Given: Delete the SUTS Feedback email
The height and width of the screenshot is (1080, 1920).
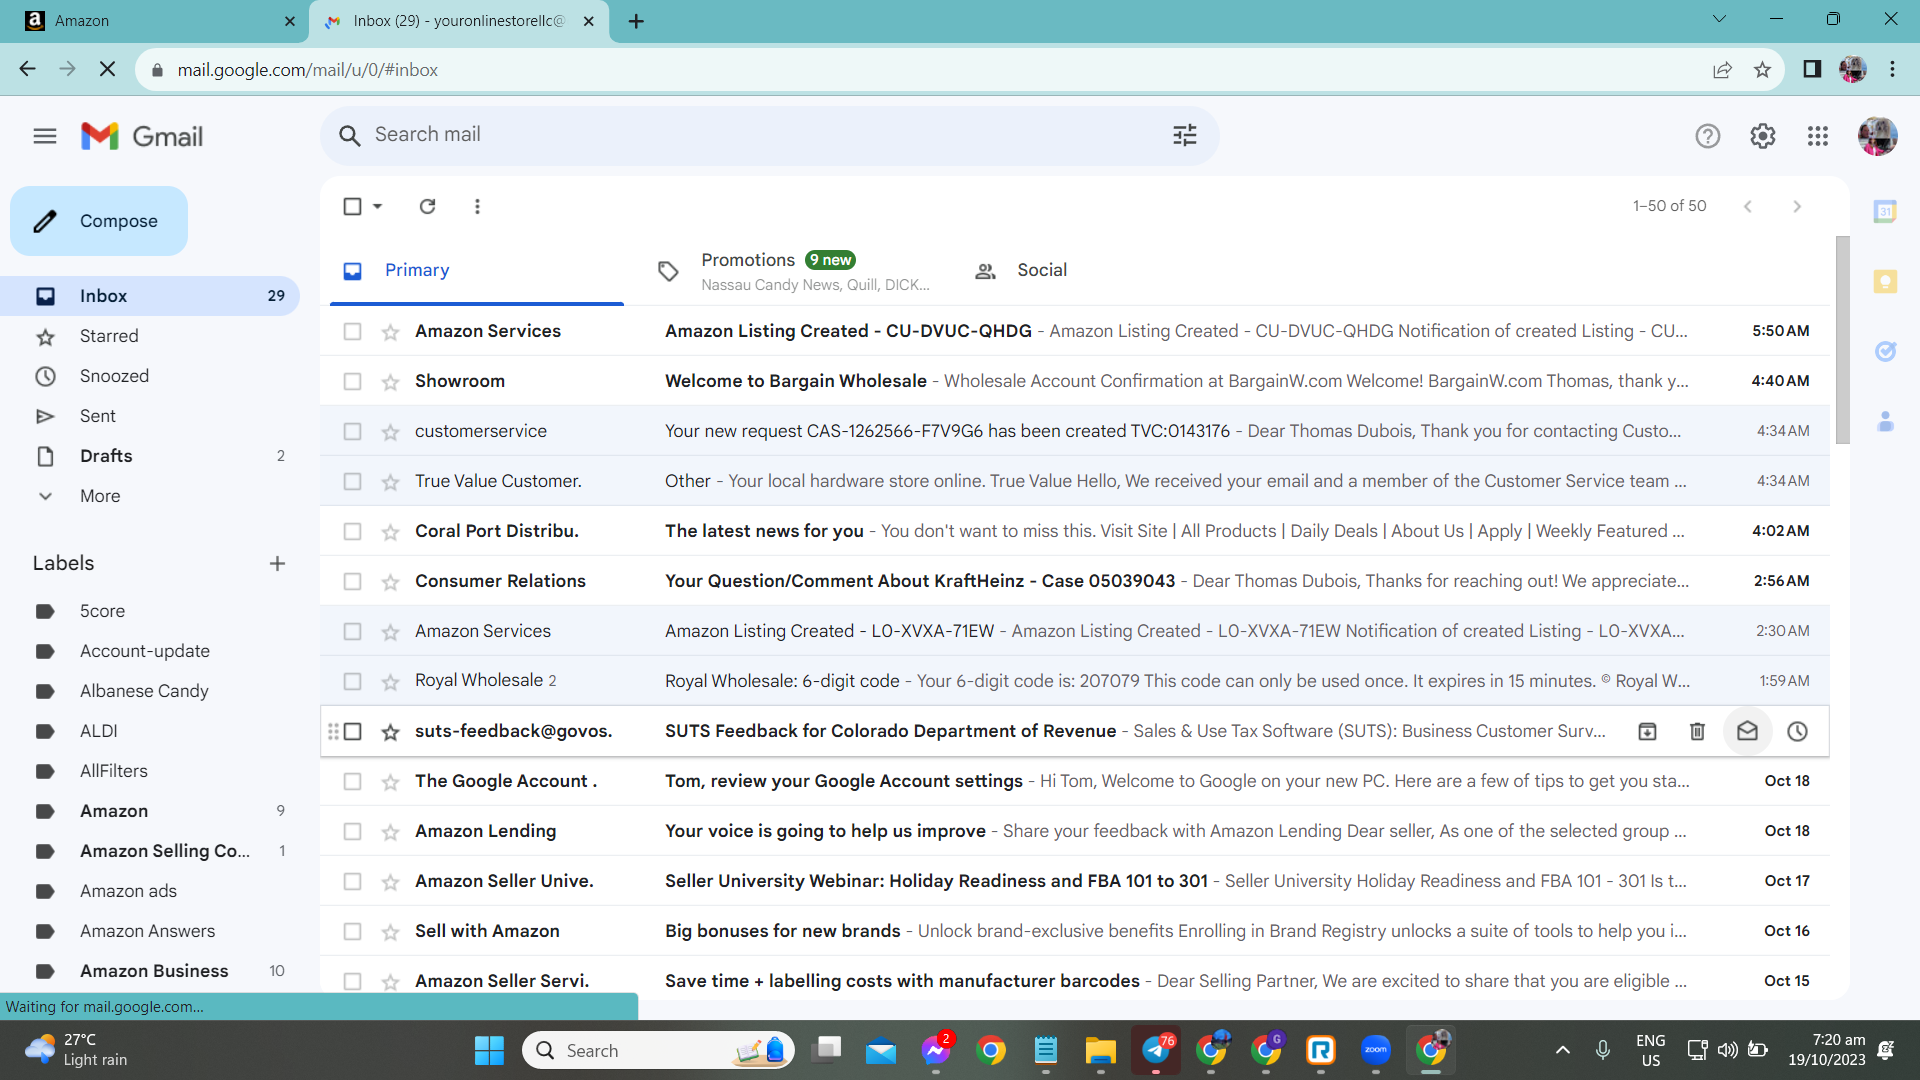Looking at the screenshot, I should [1697, 731].
